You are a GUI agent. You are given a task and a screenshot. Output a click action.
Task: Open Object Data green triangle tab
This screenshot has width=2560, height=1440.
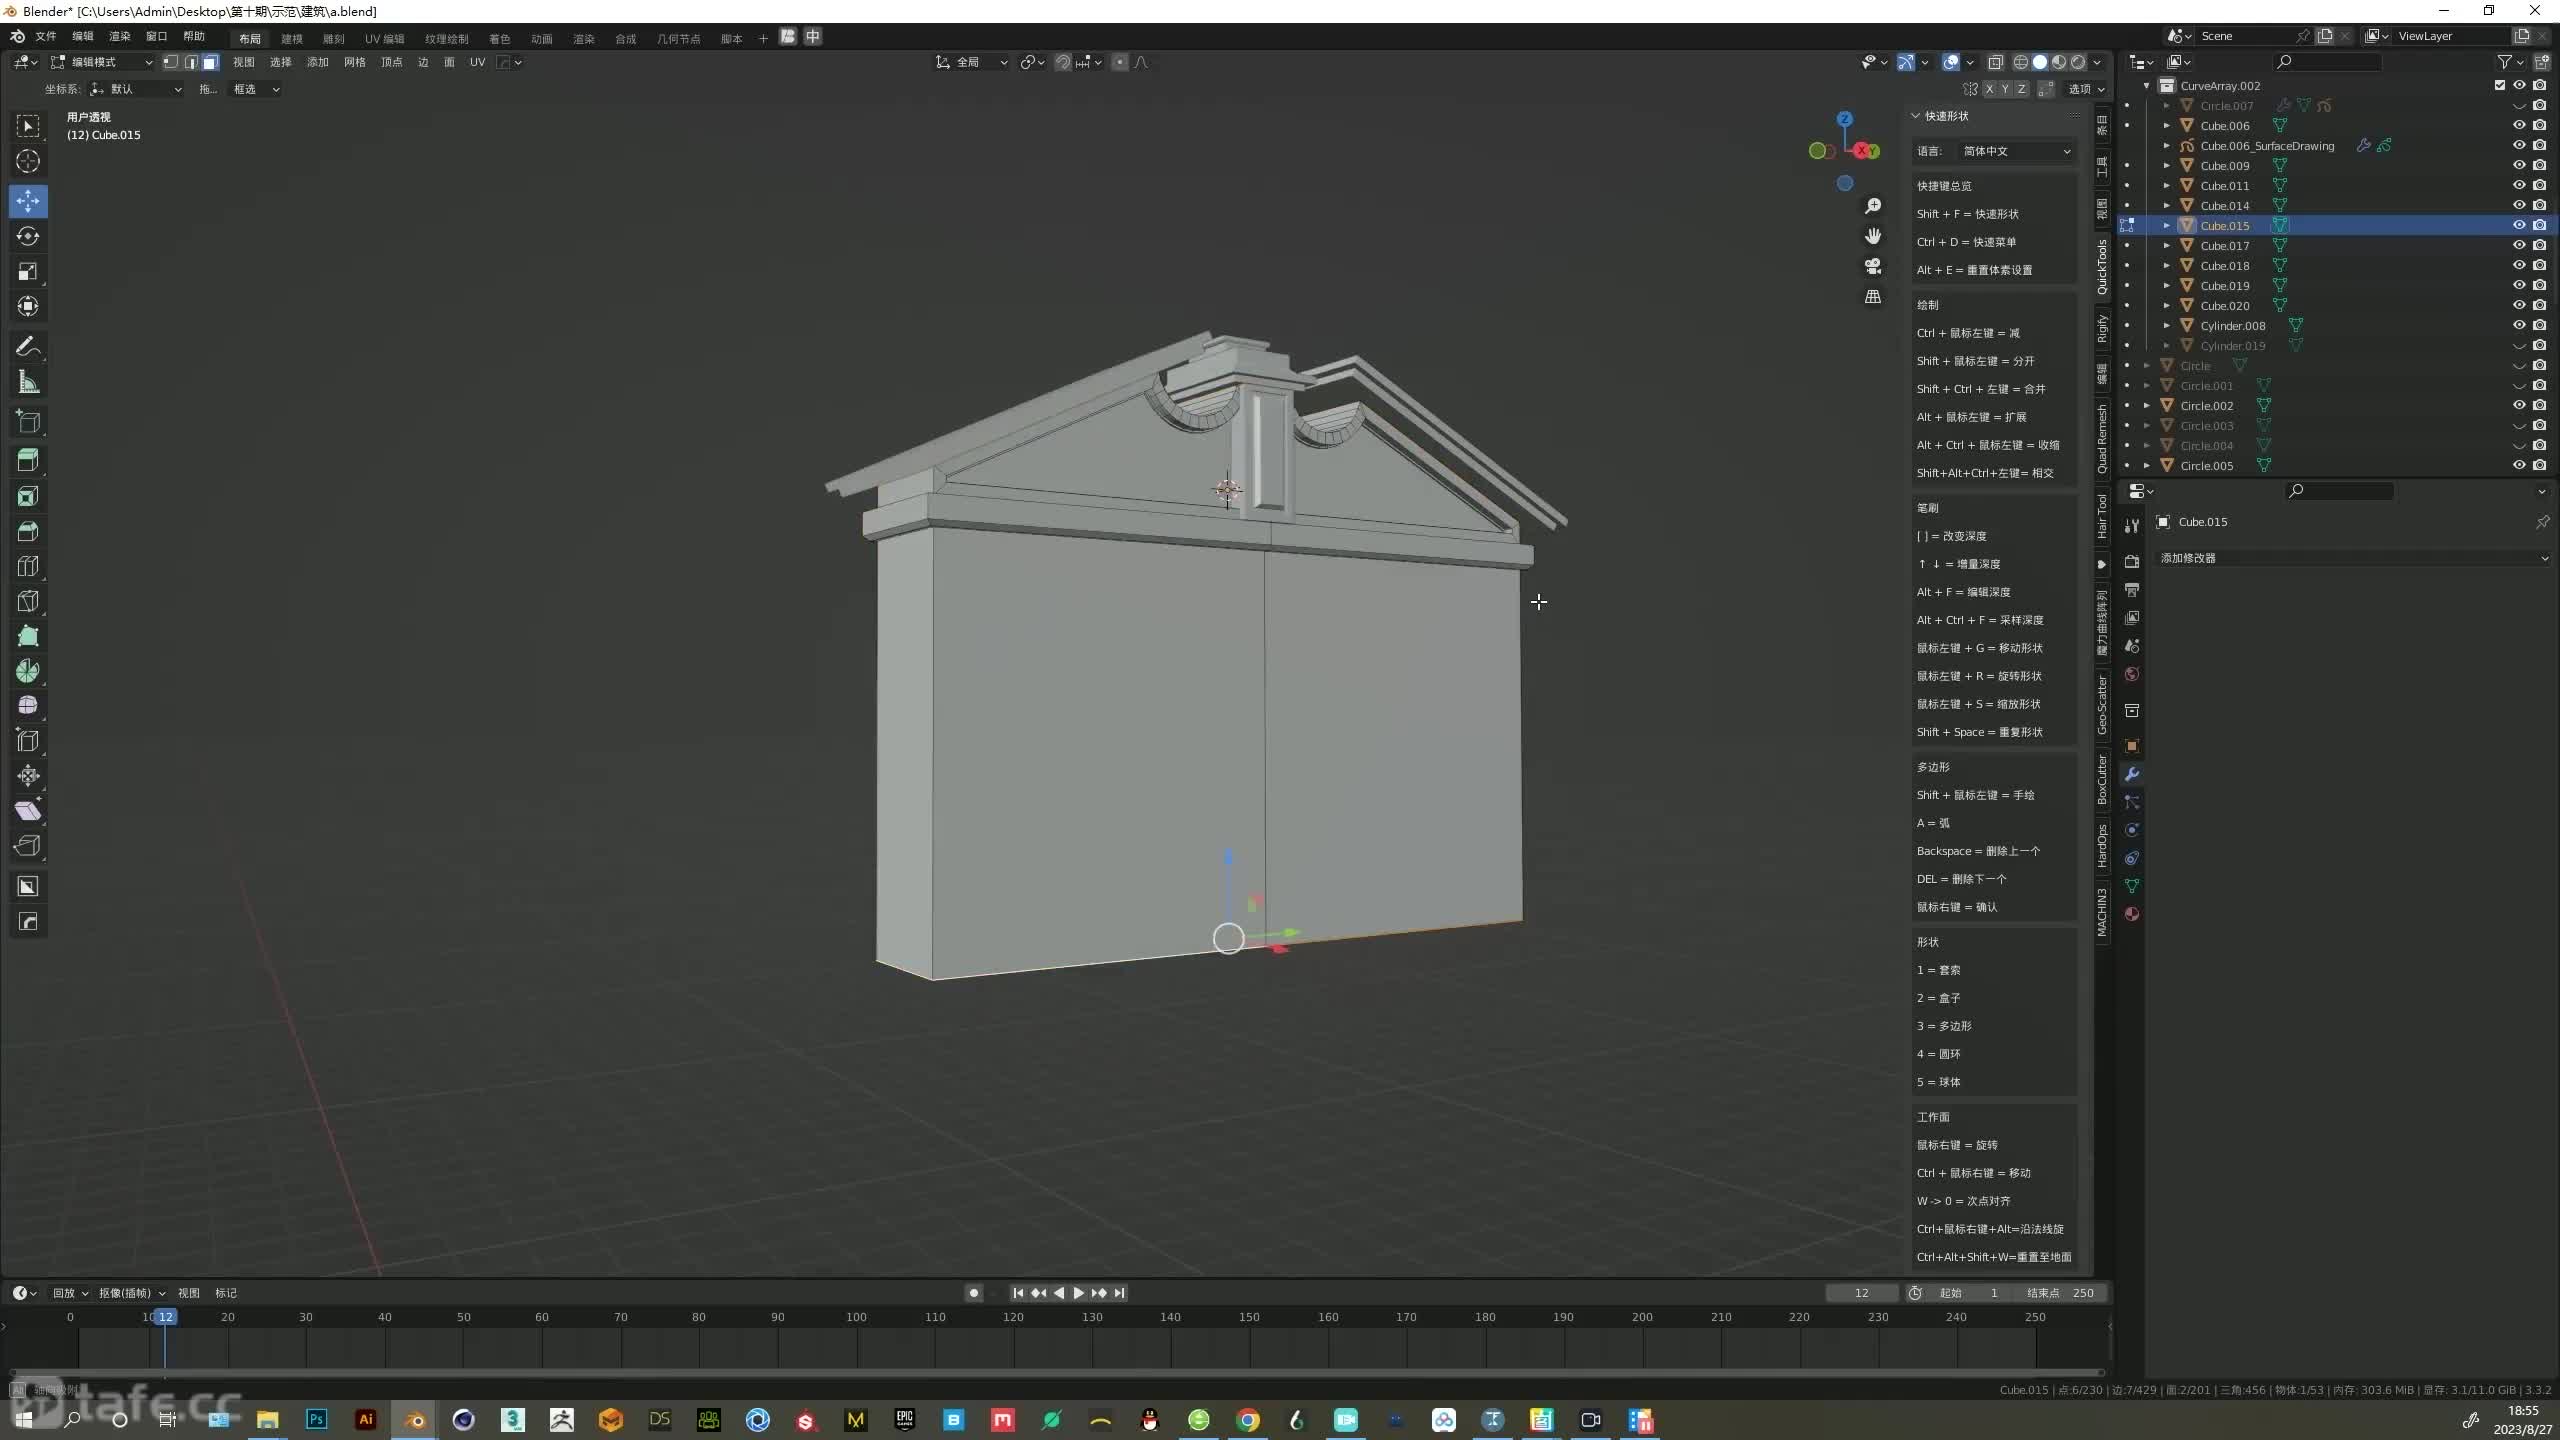[x=2132, y=886]
